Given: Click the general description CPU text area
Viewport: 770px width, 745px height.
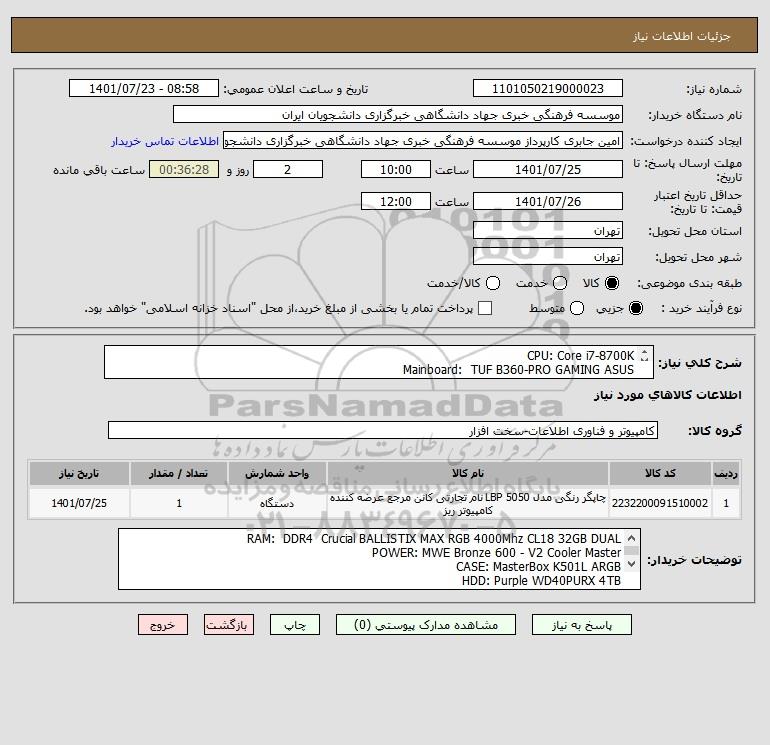Looking at the screenshot, I should tap(379, 362).
